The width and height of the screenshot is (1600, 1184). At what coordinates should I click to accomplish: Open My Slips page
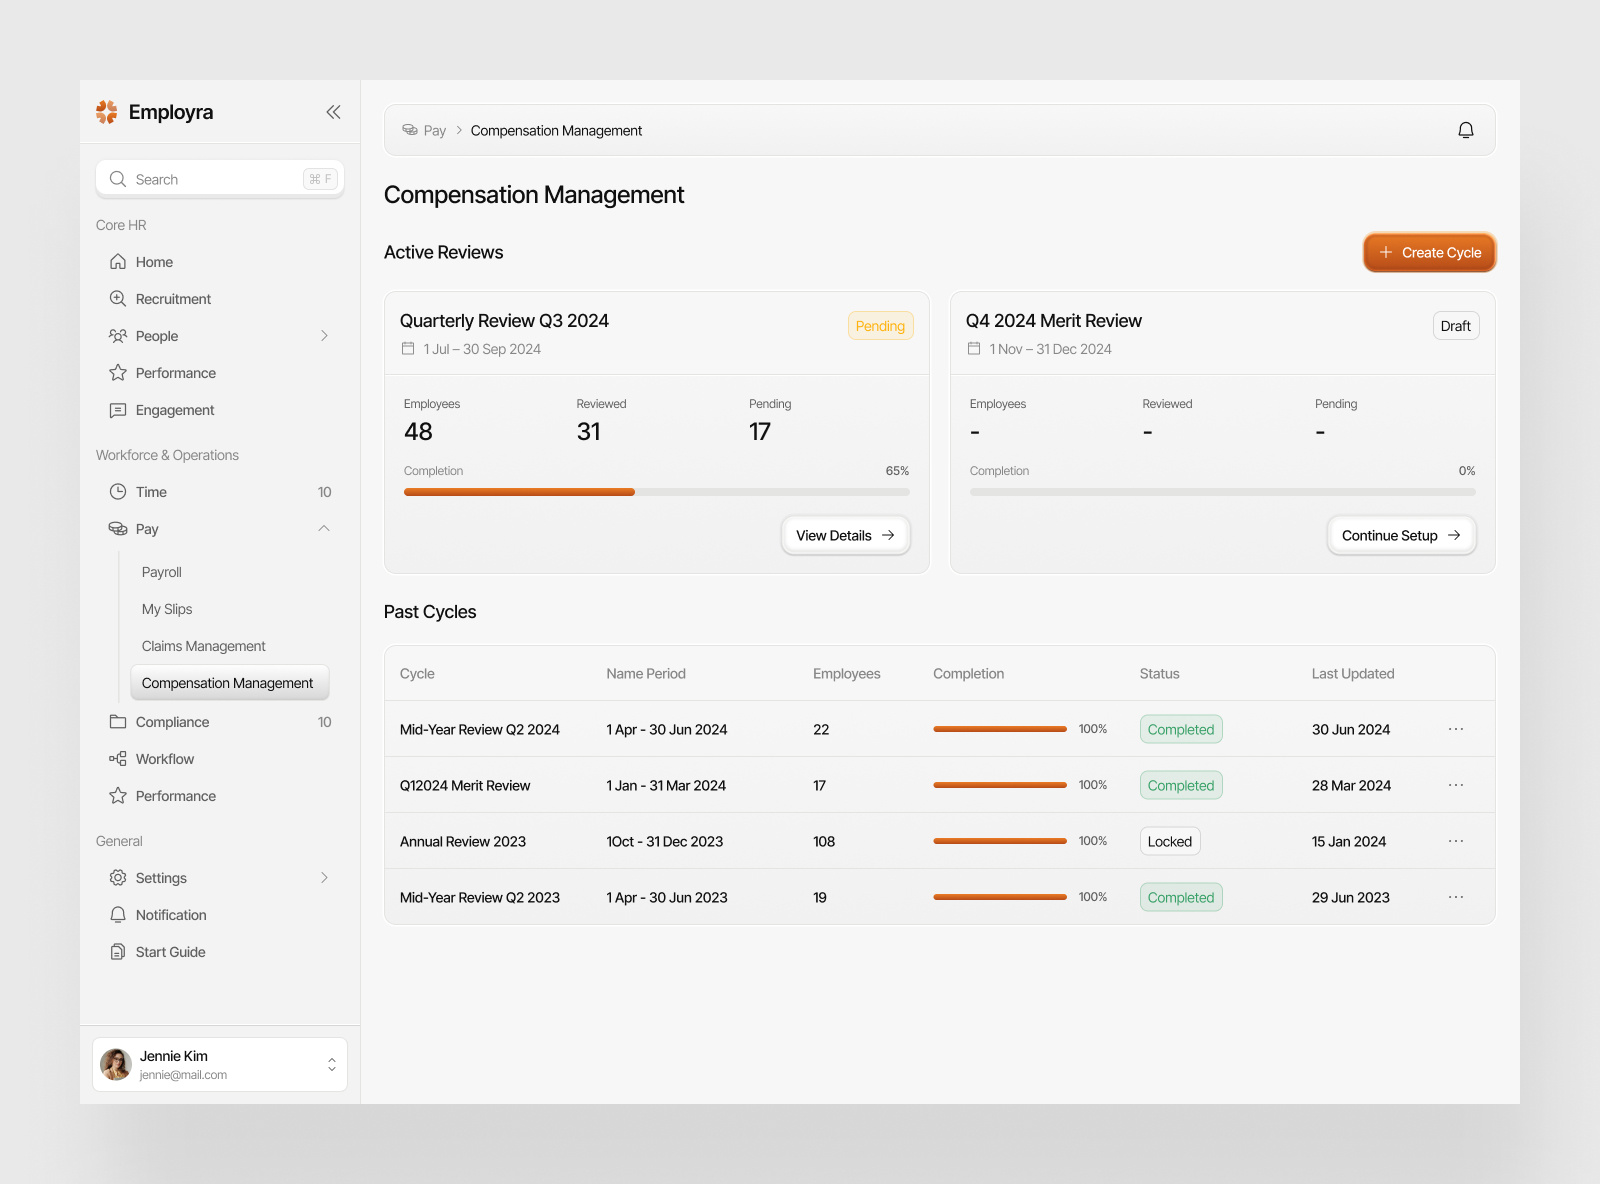point(167,609)
